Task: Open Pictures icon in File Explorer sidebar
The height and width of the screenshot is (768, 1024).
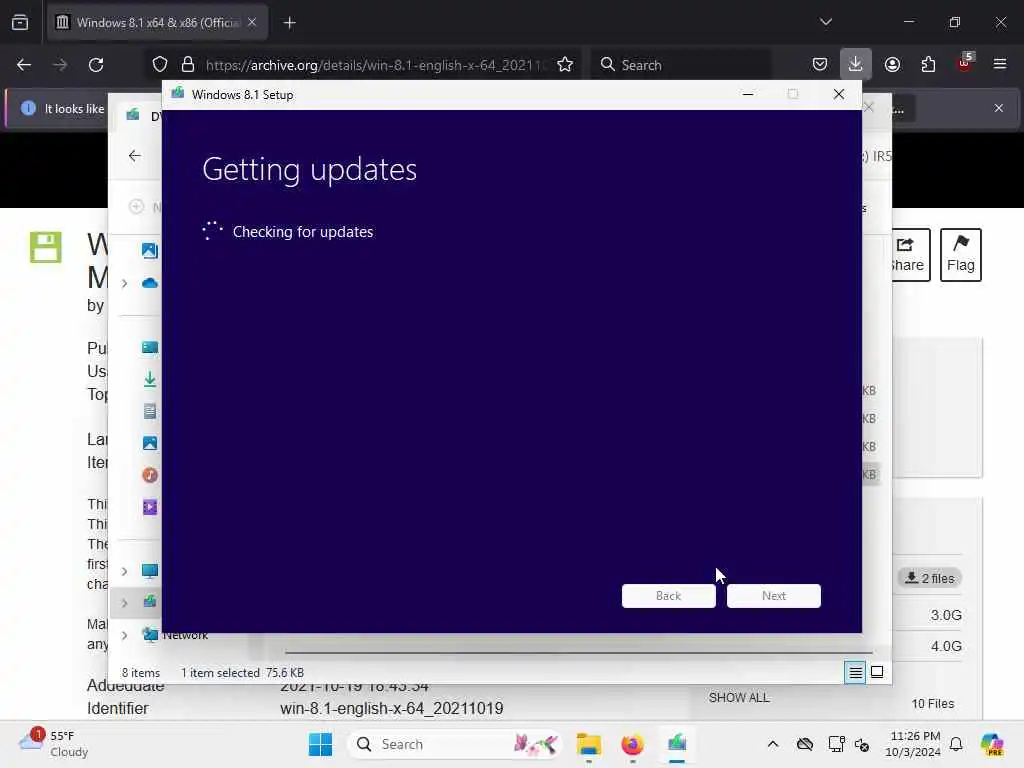Action: coord(150,443)
